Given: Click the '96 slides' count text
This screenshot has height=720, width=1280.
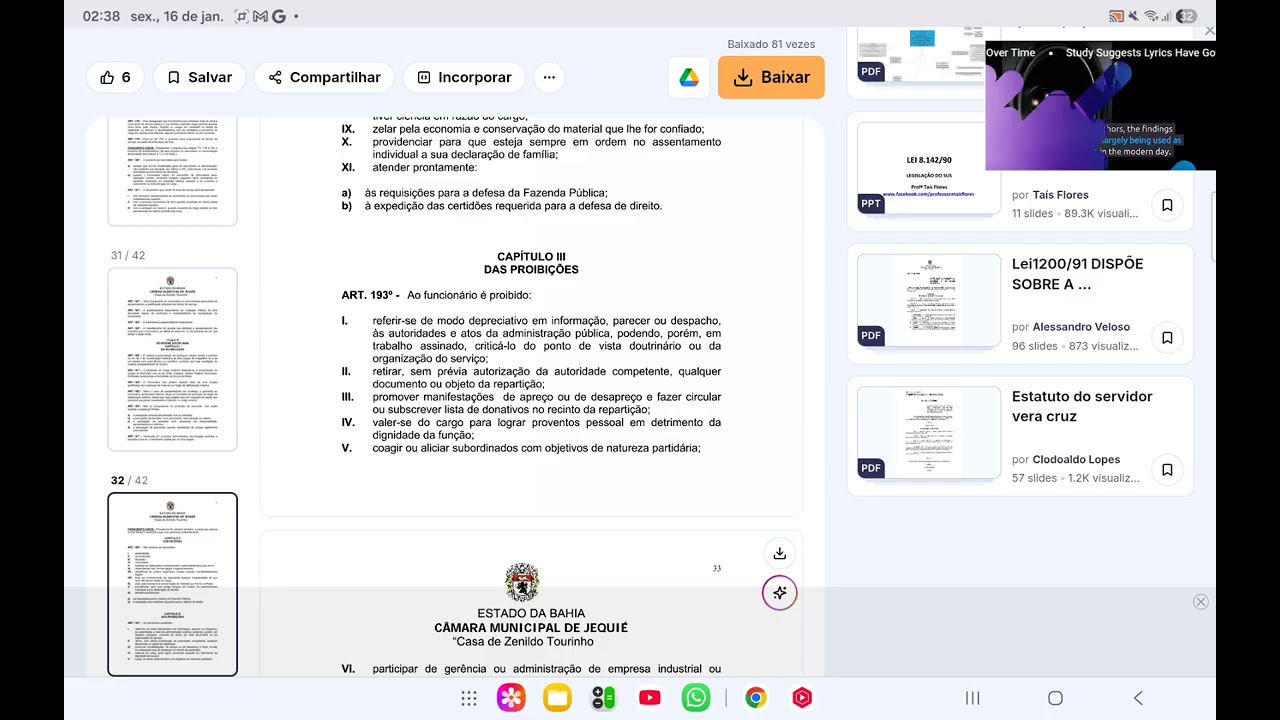Looking at the screenshot, I should point(1035,346).
